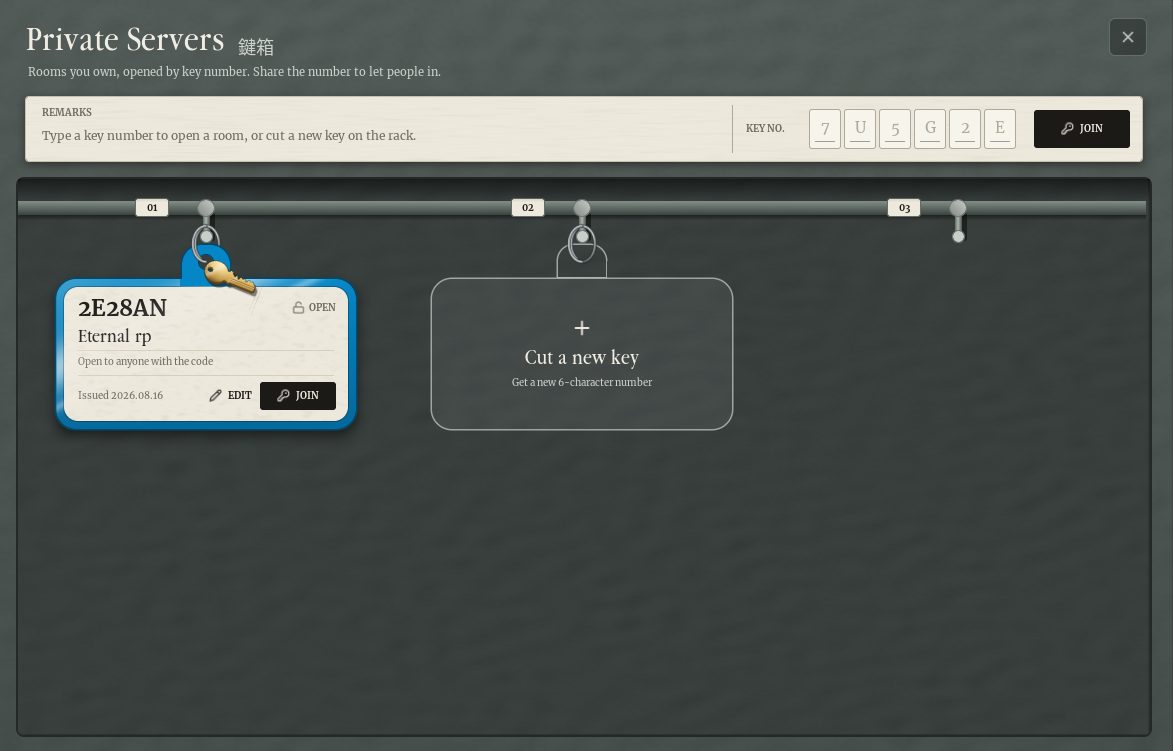Screen dimensions: 1173x751
Task: Click the second key number box showing U
Action: click(x=860, y=129)
